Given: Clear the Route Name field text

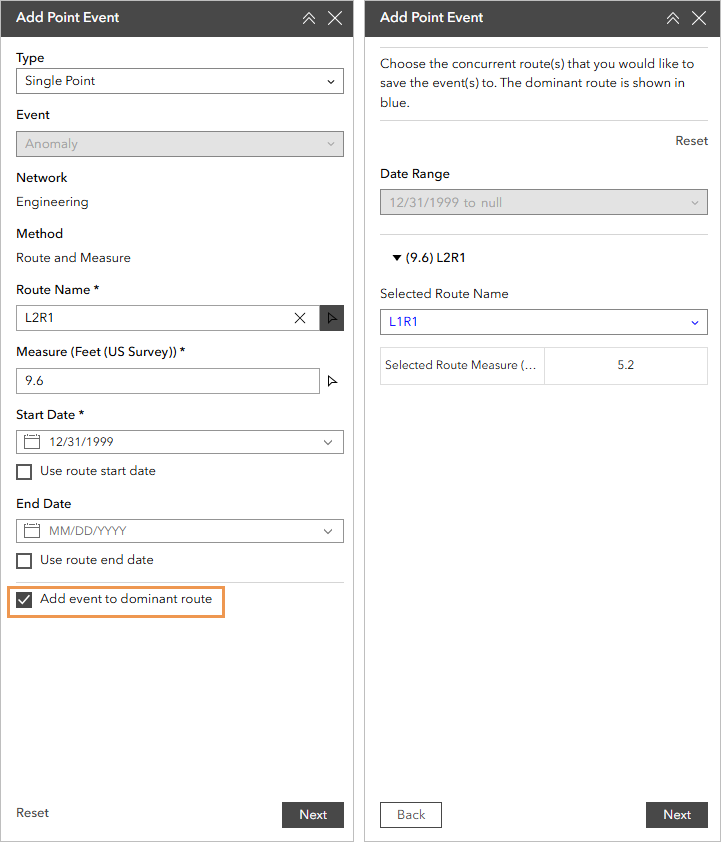Looking at the screenshot, I should pos(300,318).
